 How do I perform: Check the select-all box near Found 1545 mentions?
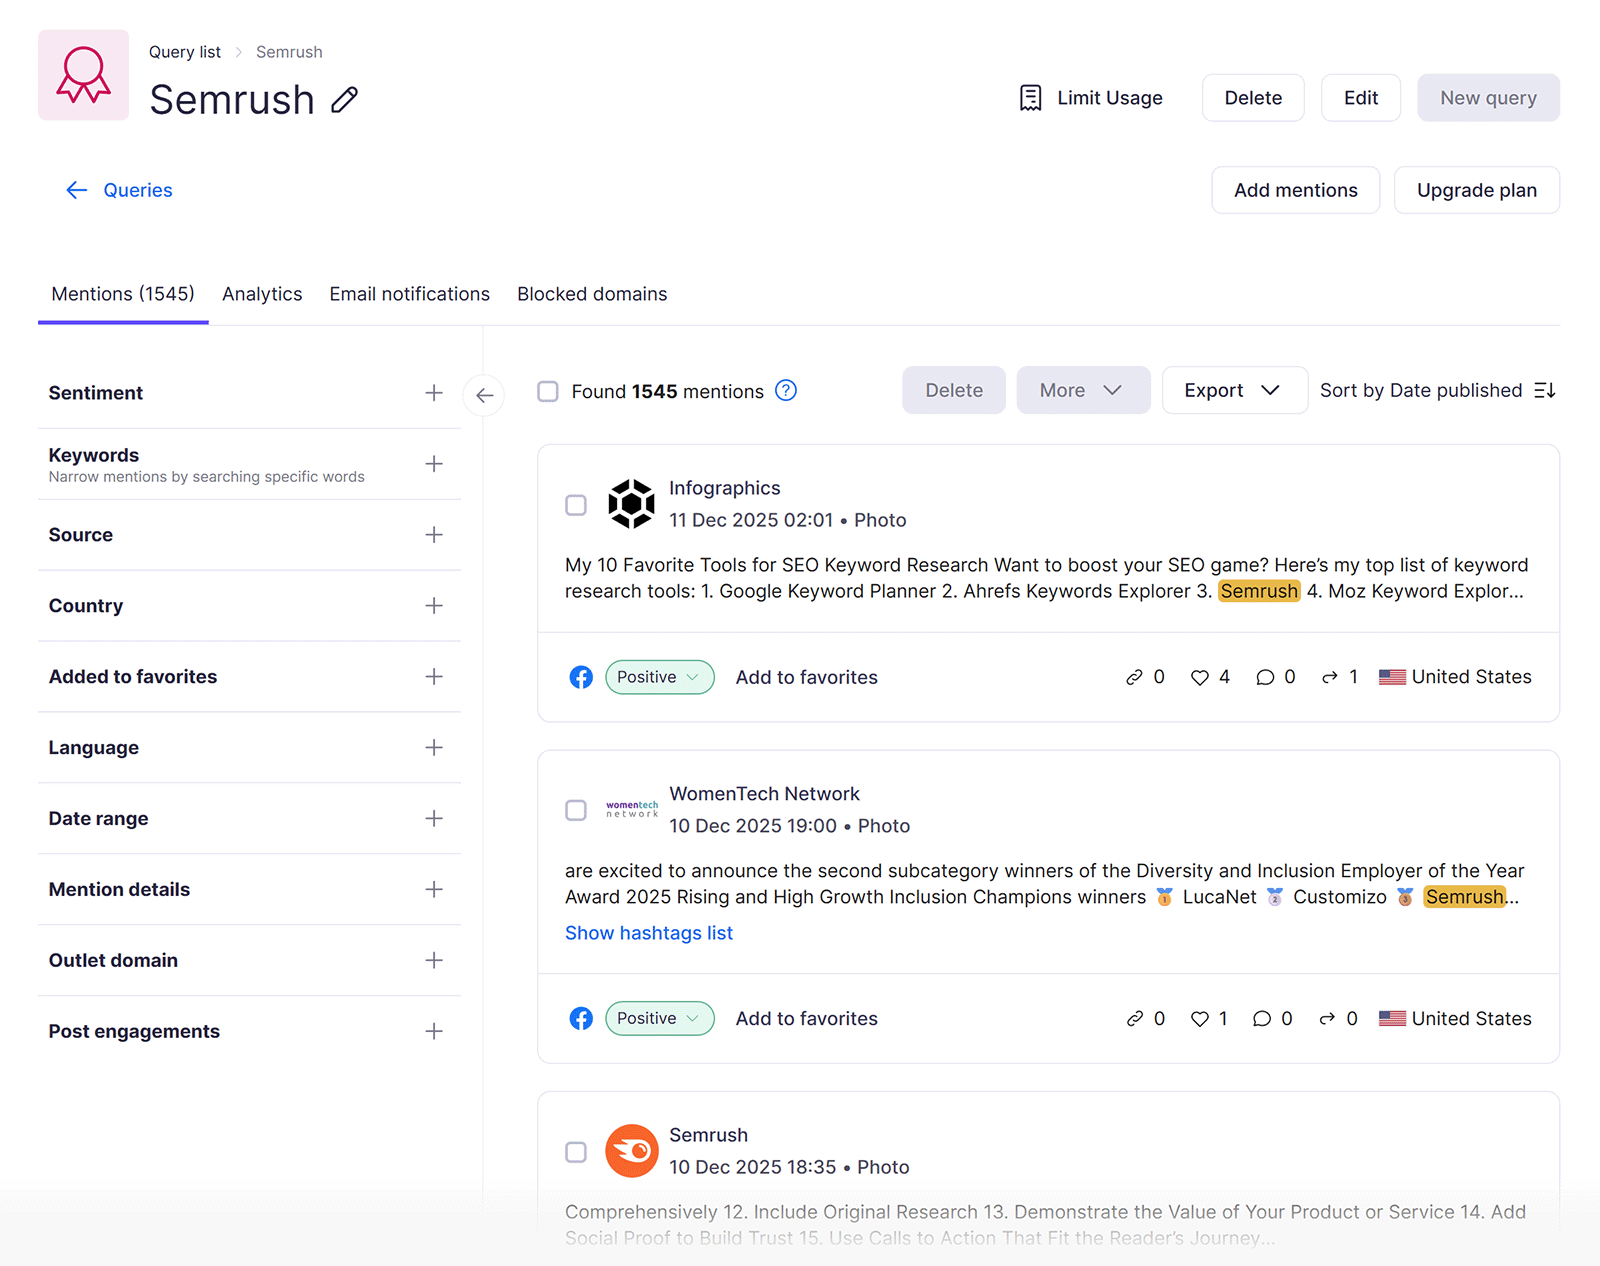pyautogui.click(x=548, y=392)
